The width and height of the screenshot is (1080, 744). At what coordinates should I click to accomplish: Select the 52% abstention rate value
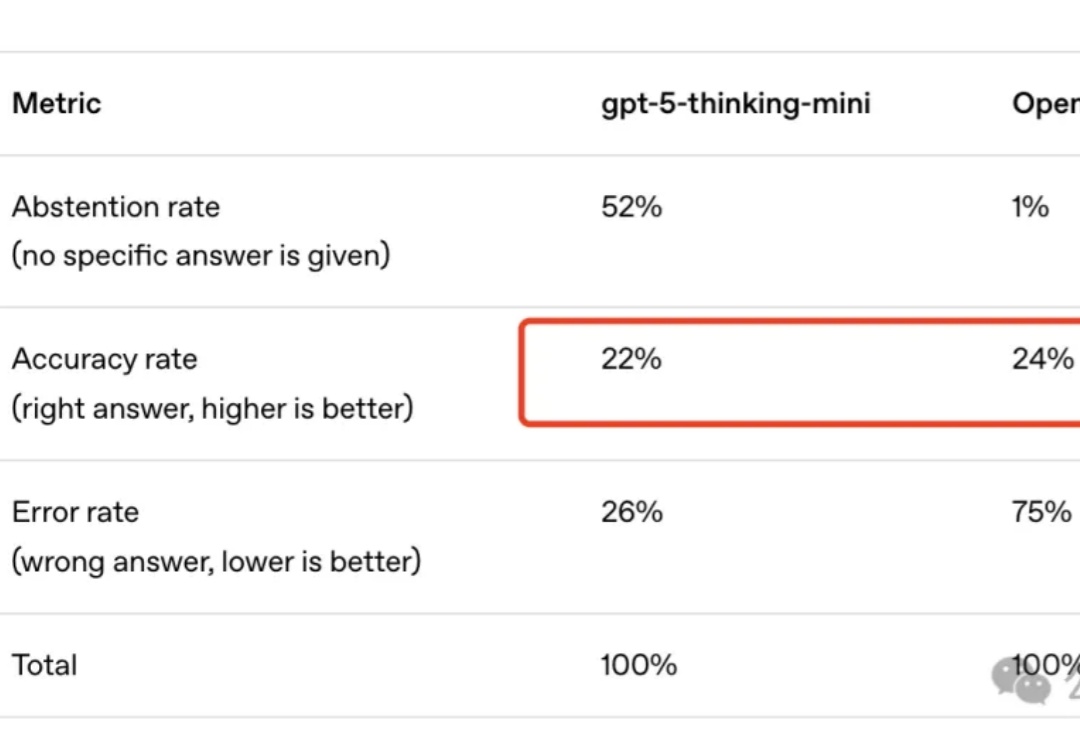pos(632,207)
